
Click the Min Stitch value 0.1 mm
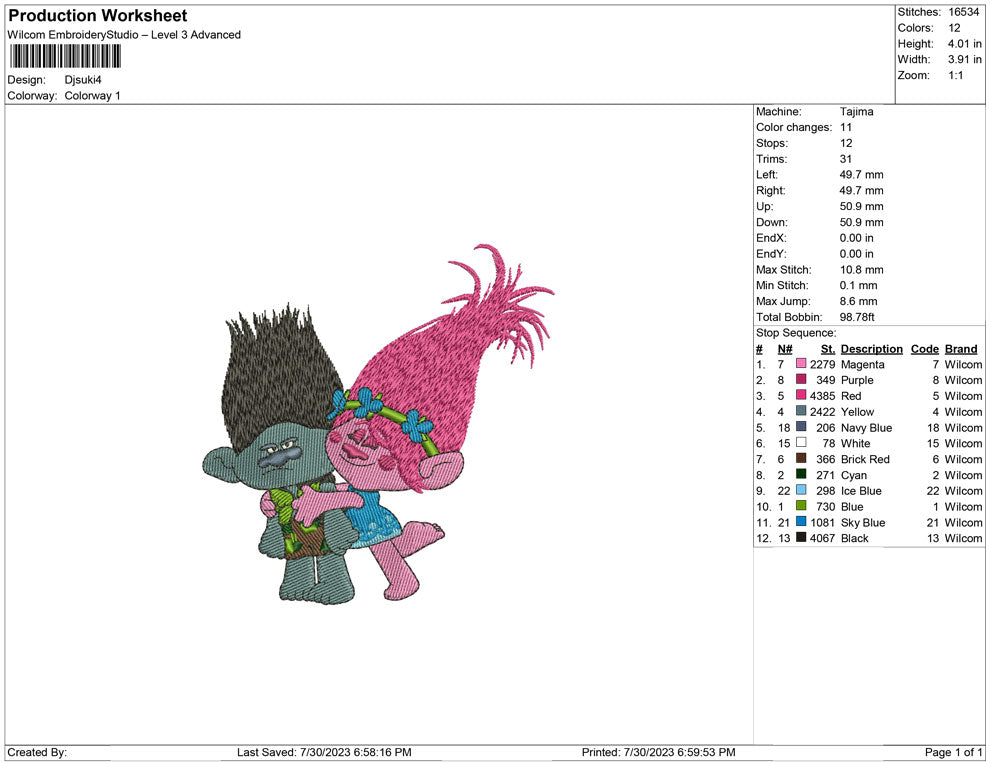pyautogui.click(x=858, y=285)
